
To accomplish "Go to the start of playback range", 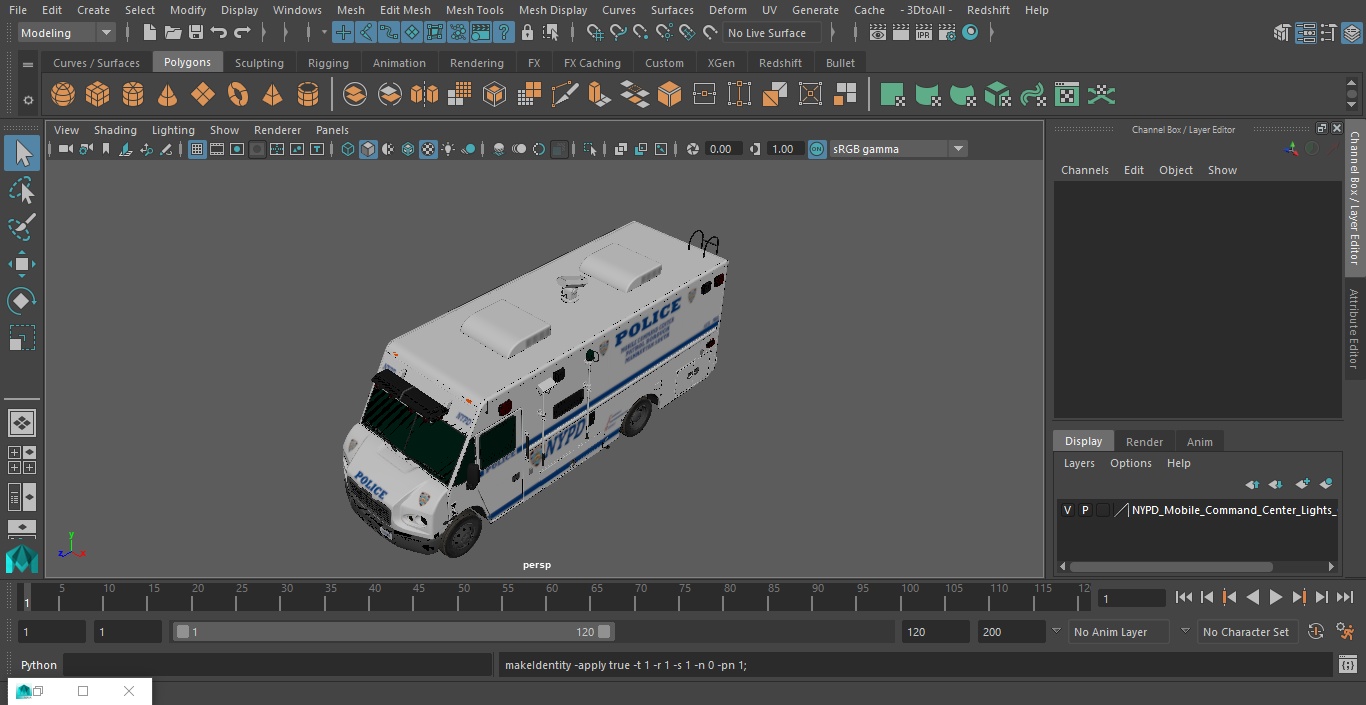I will [x=1184, y=597].
